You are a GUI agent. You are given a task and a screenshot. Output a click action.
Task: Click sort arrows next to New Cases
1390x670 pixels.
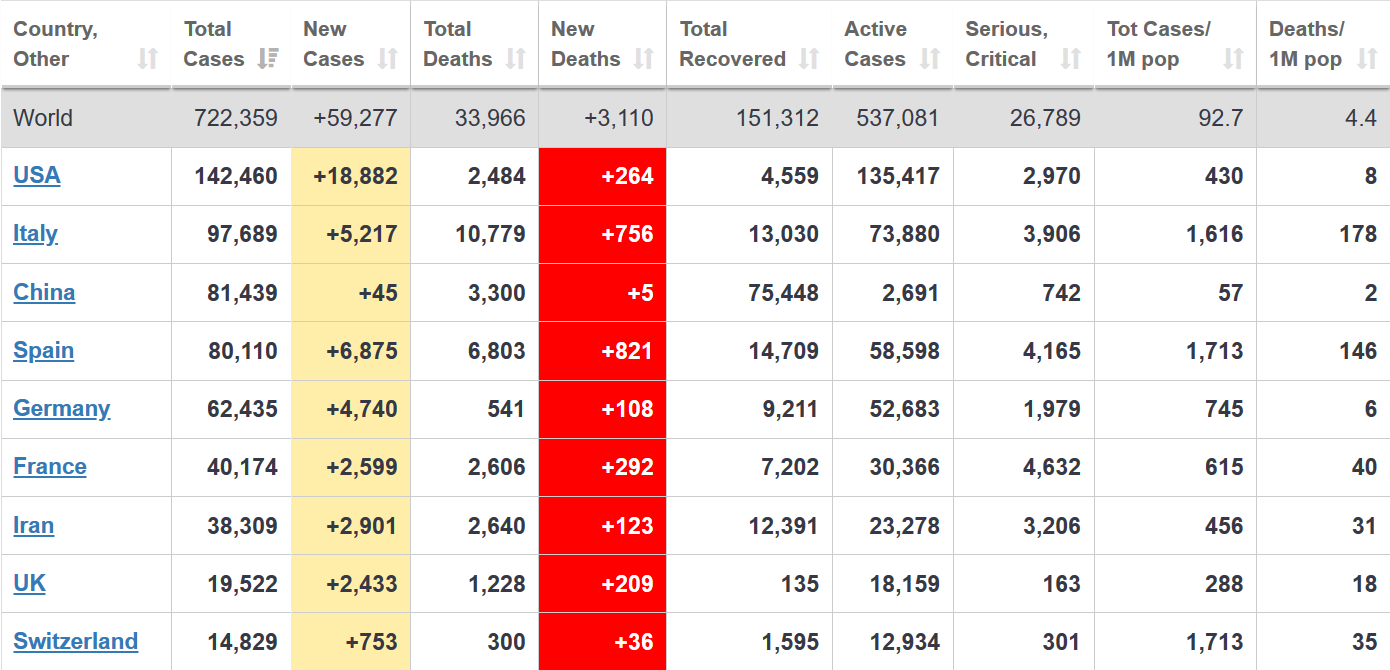388,59
